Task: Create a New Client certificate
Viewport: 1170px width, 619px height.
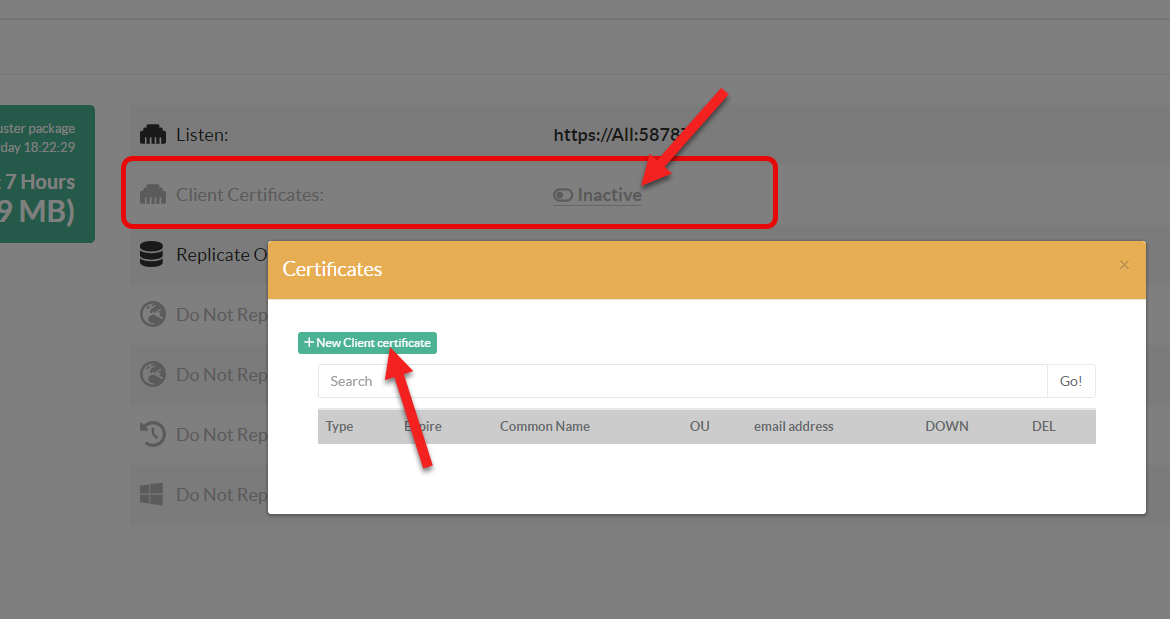Action: click(x=367, y=343)
